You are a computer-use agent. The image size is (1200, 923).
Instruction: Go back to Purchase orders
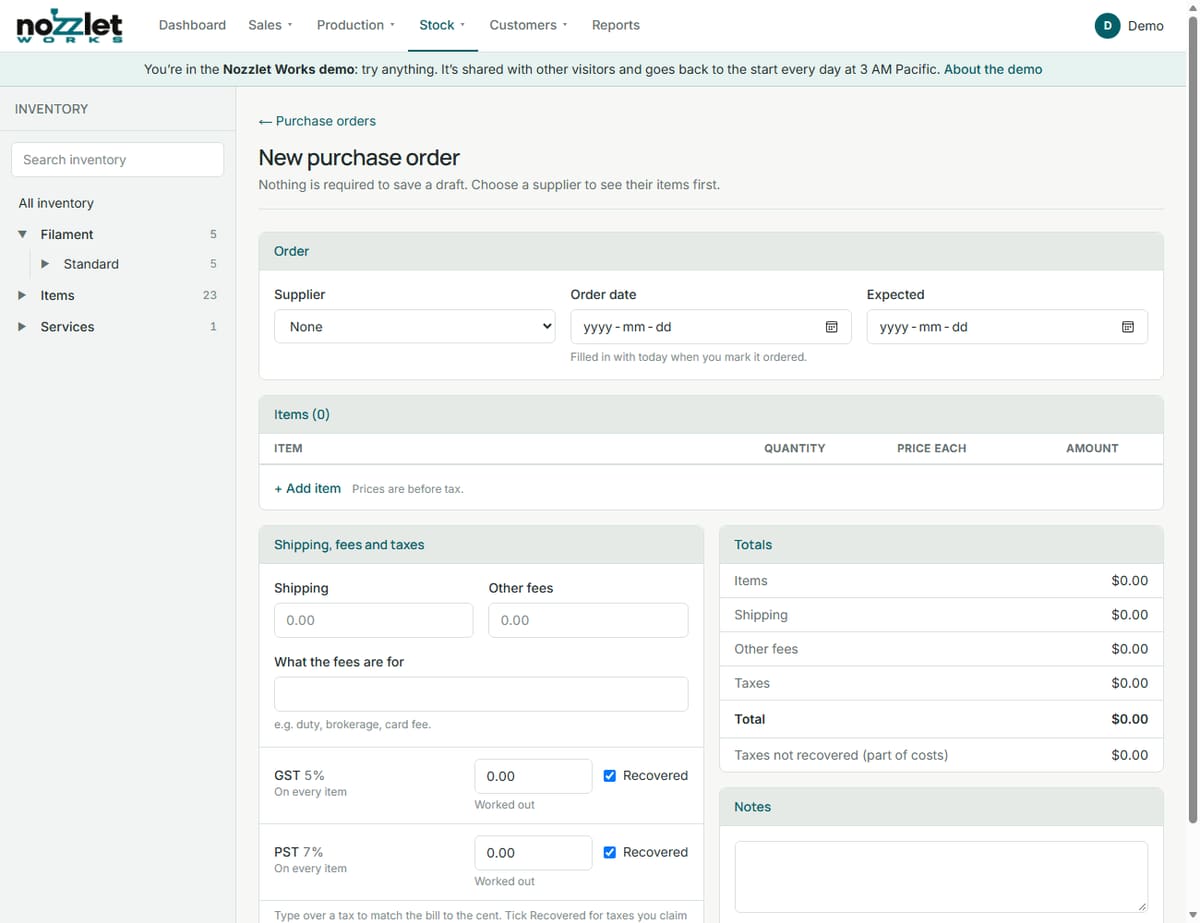317,121
